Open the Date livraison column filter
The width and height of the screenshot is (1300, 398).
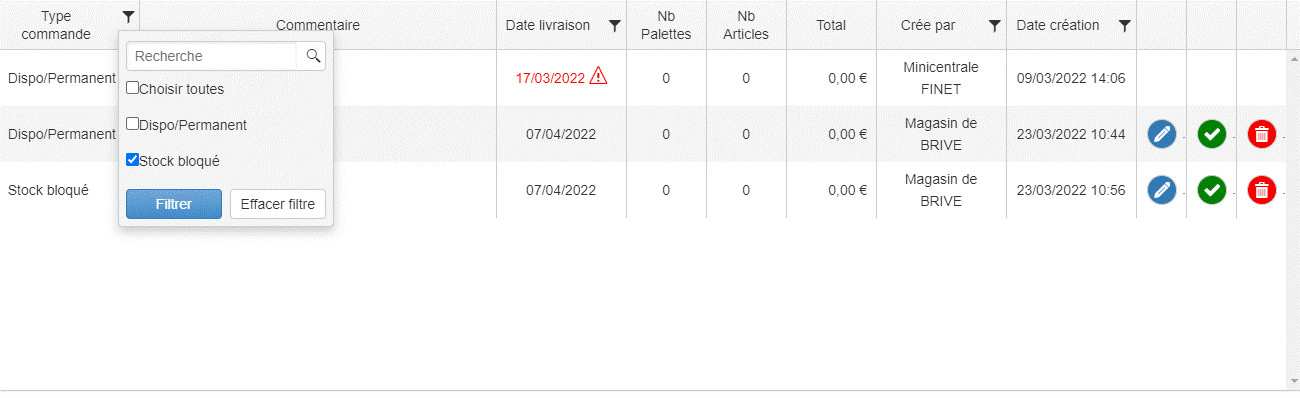[x=615, y=25]
